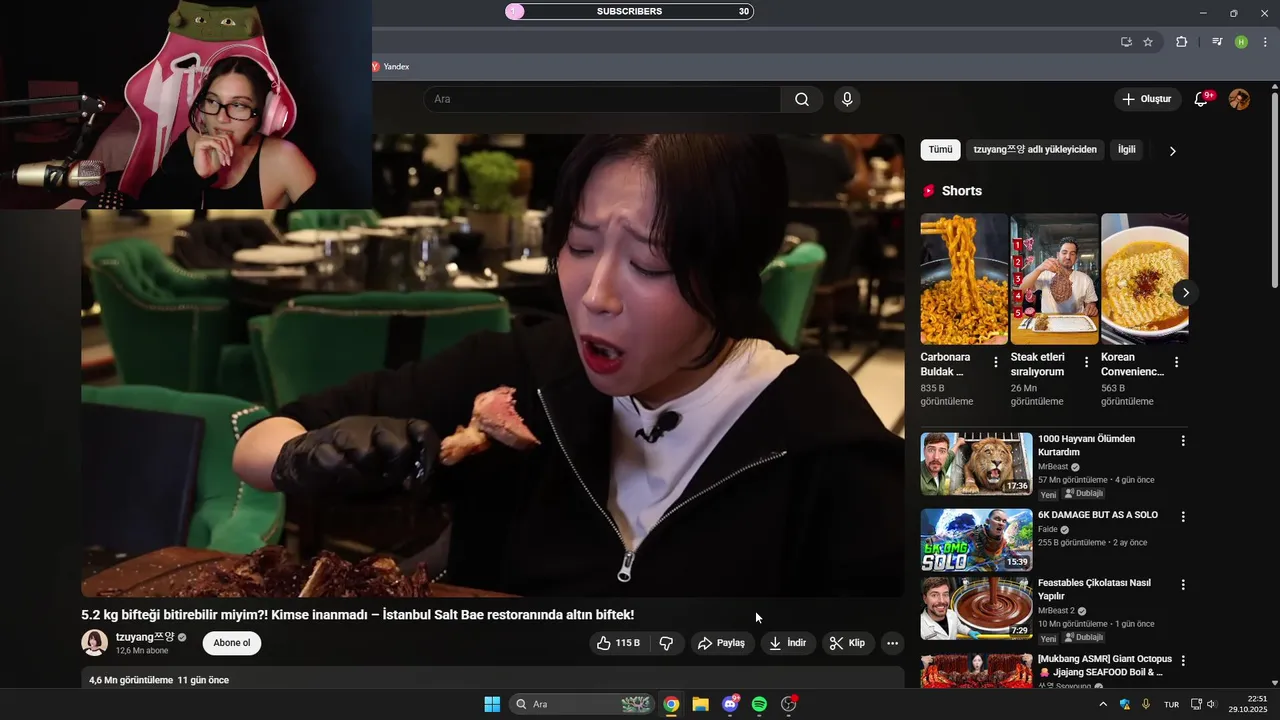Open OBS Studio from the taskbar

click(x=789, y=704)
